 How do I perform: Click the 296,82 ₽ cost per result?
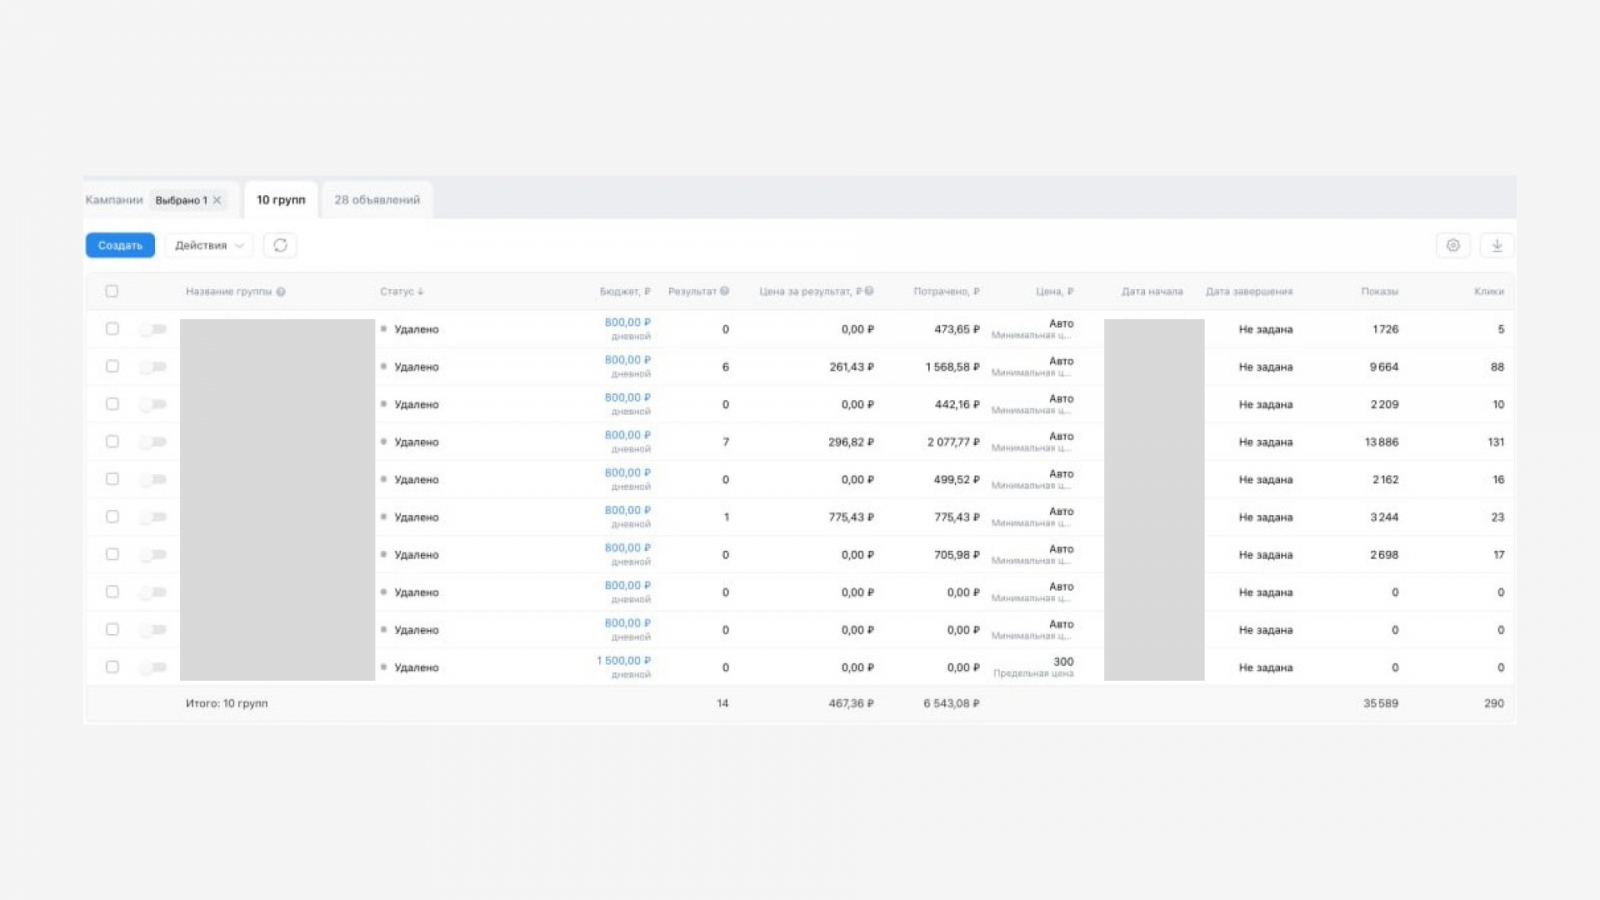pos(851,442)
